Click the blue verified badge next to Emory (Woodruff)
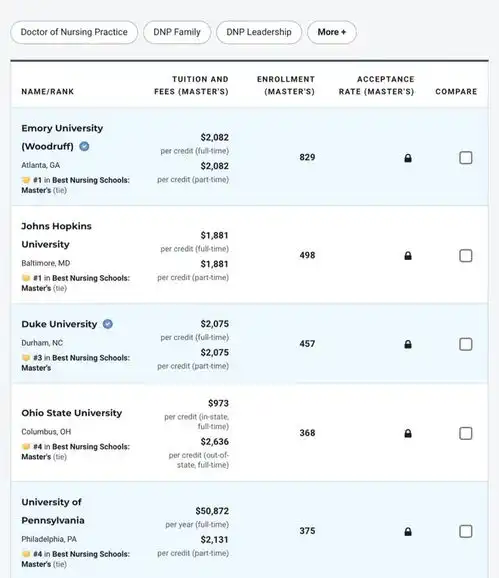The height and width of the screenshot is (578, 499). (84, 146)
